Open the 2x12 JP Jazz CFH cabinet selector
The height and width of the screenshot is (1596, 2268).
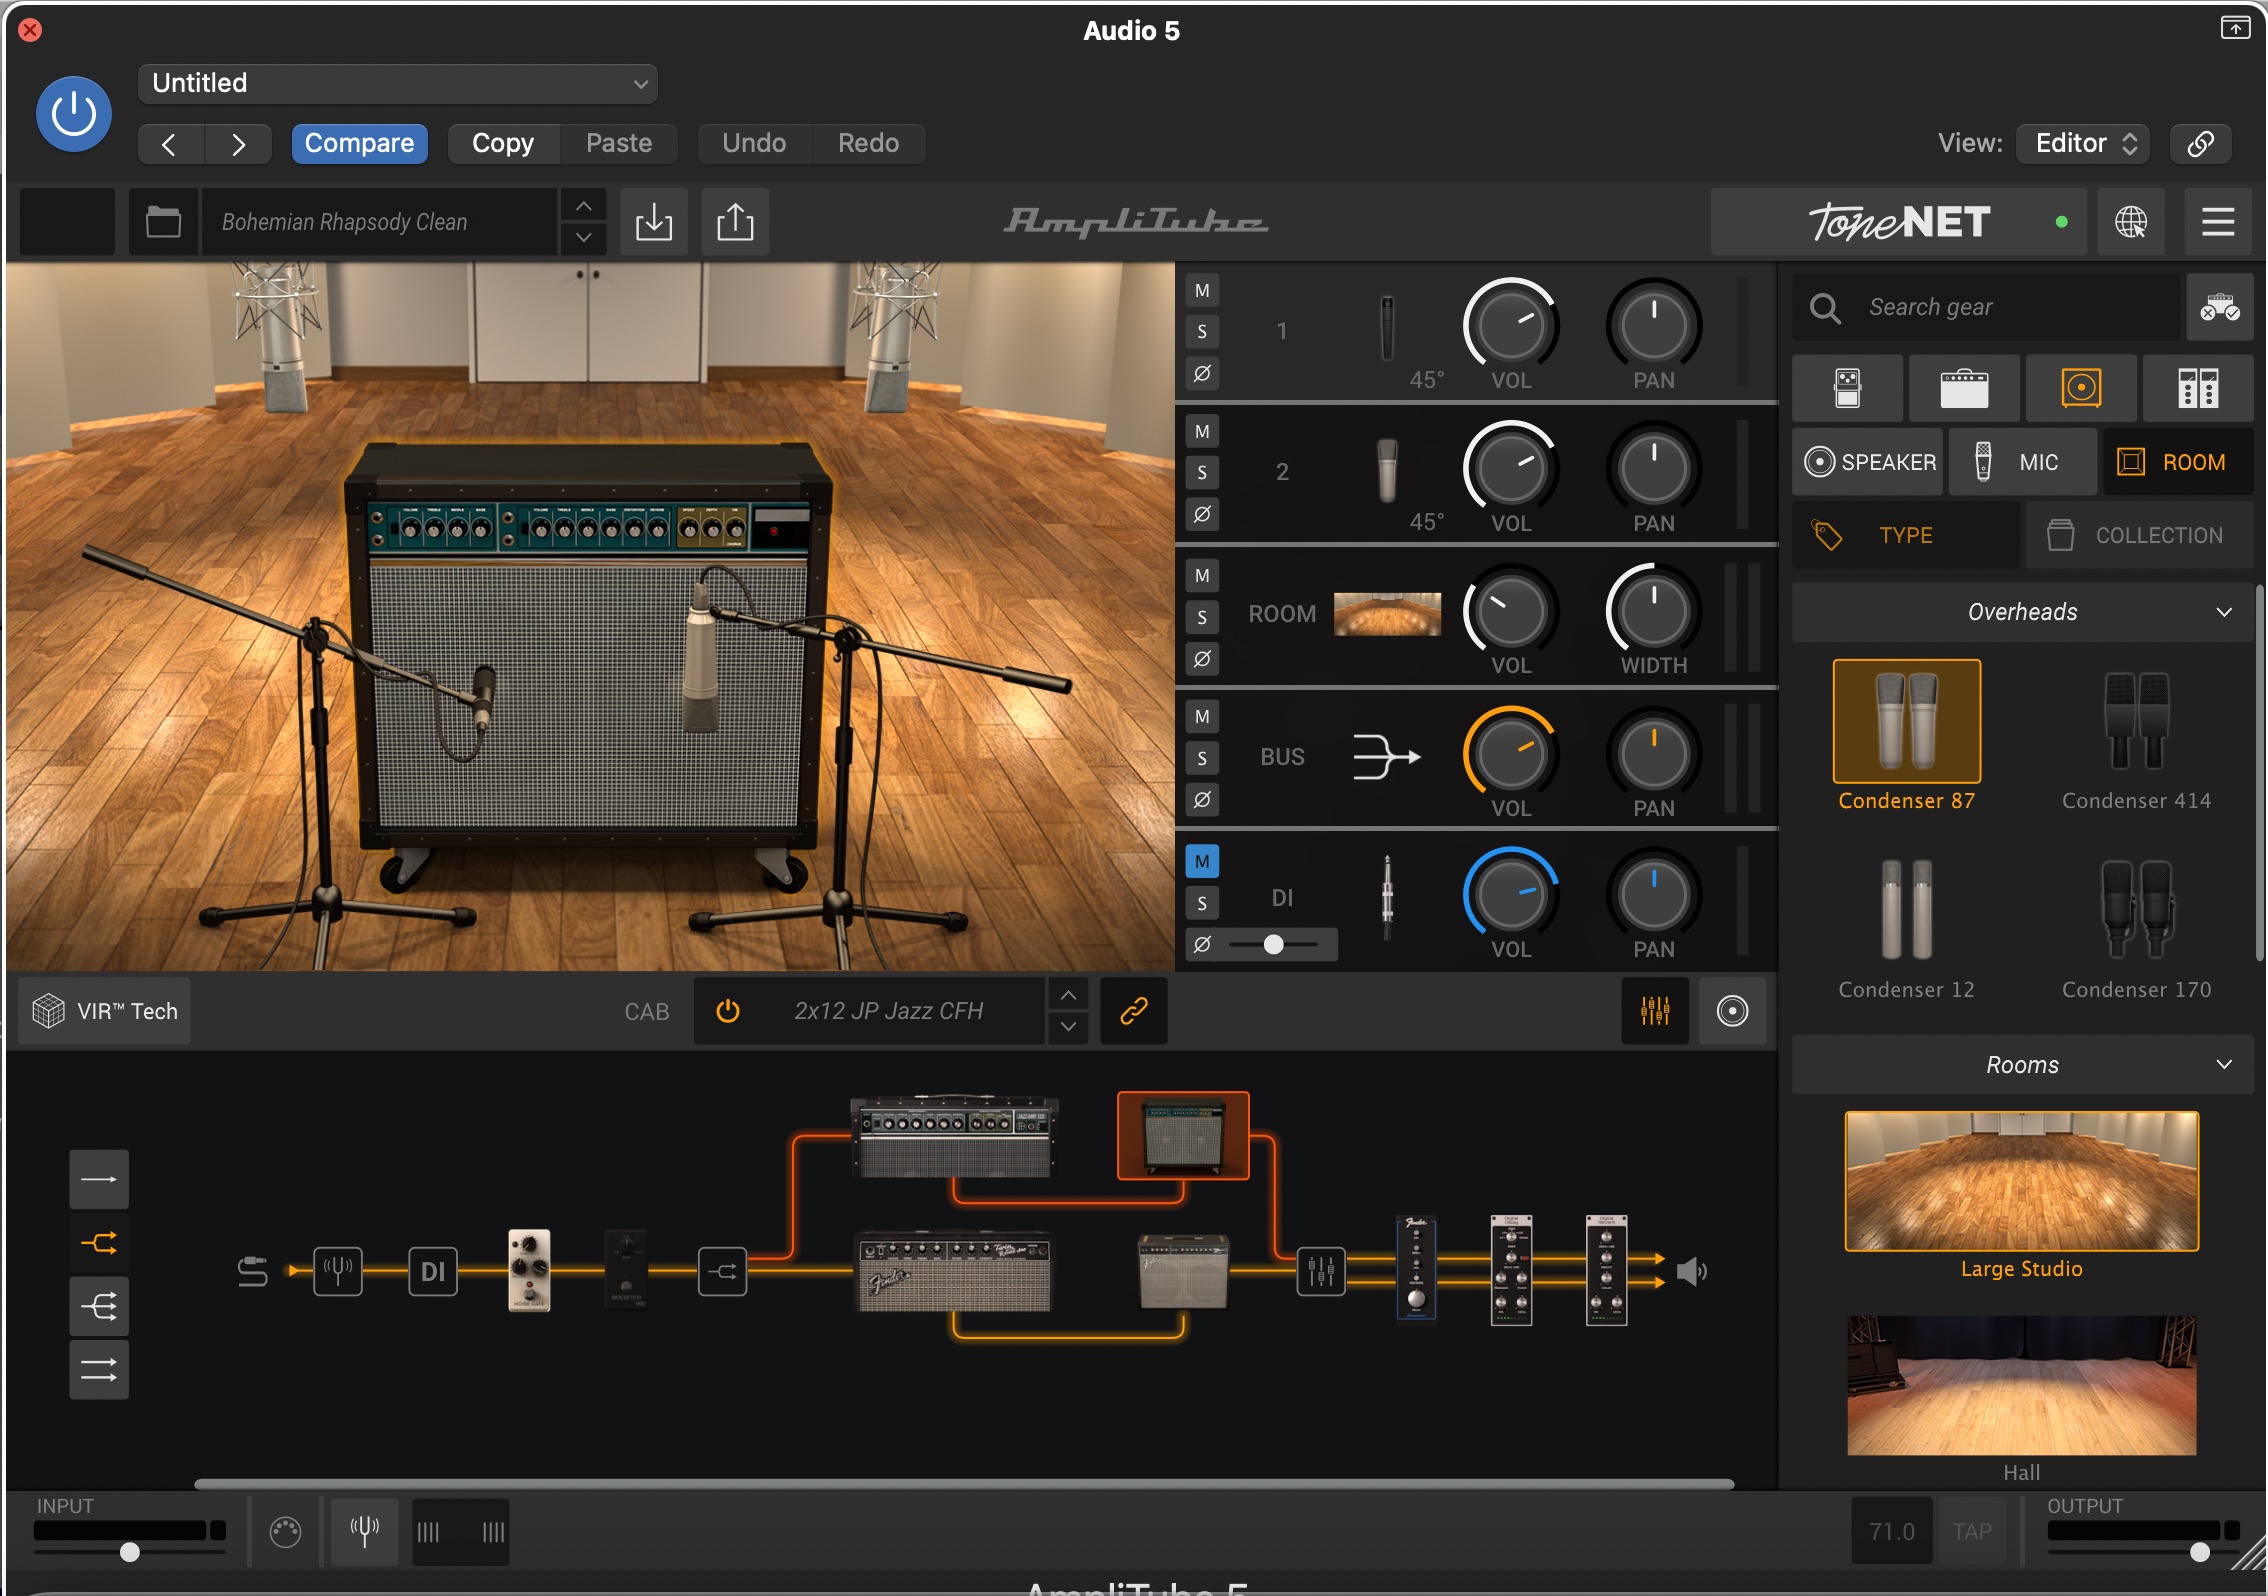point(888,1011)
